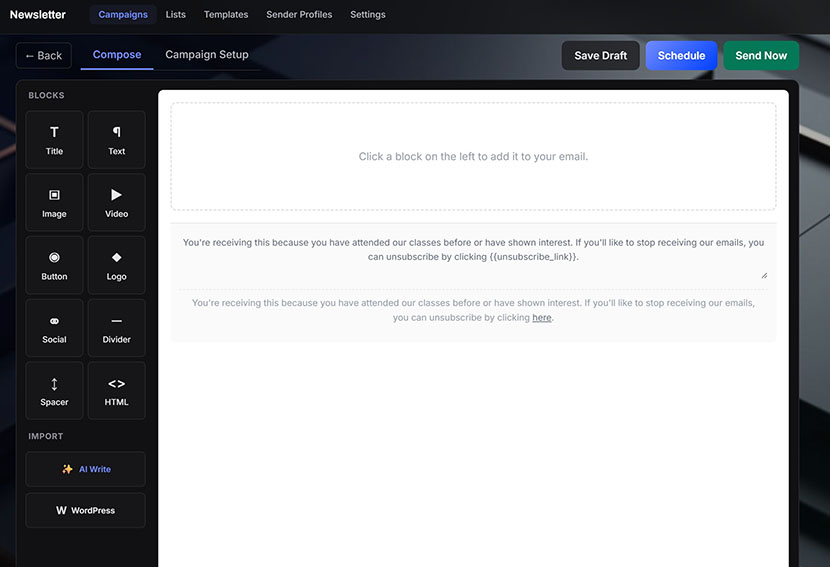The height and width of the screenshot is (567, 830).
Task: Open Templates in top navigation
Action: pyautogui.click(x=226, y=14)
